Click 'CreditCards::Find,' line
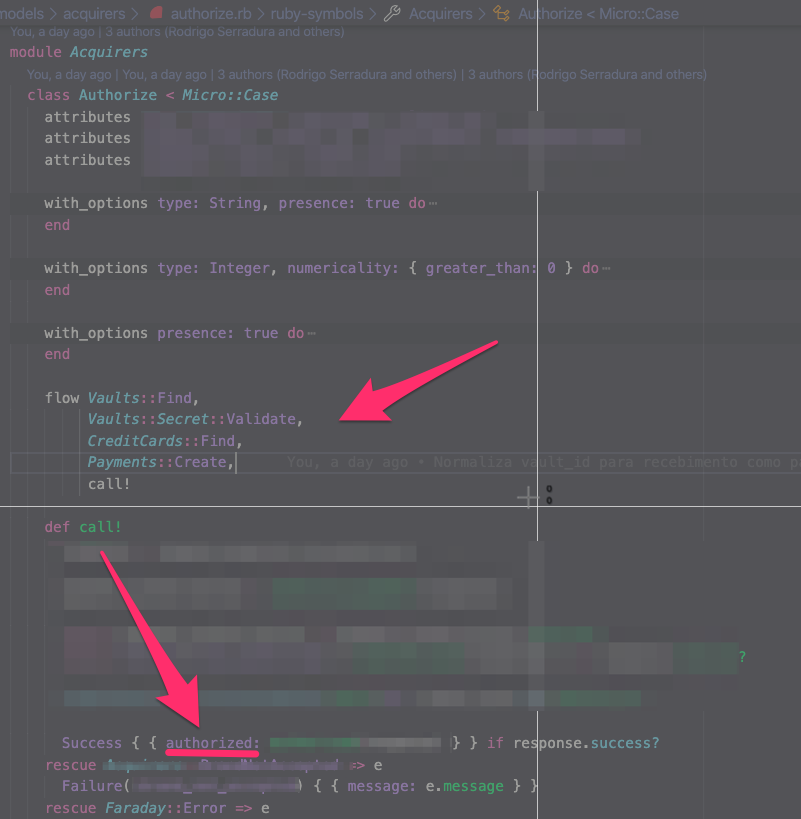The height and width of the screenshot is (819, 801). tap(164, 441)
